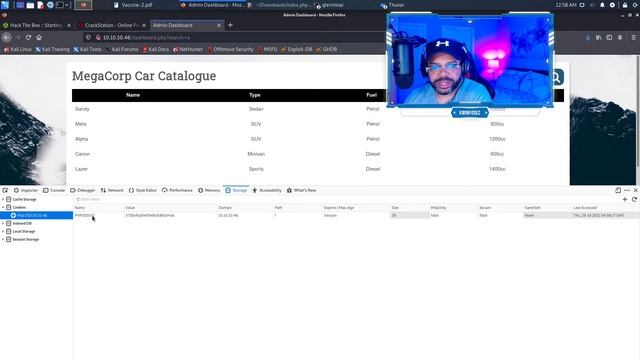Image resolution: width=640 pixels, height=360 pixels.
Task: Open the MSFU bookmark
Action: click(x=267, y=49)
